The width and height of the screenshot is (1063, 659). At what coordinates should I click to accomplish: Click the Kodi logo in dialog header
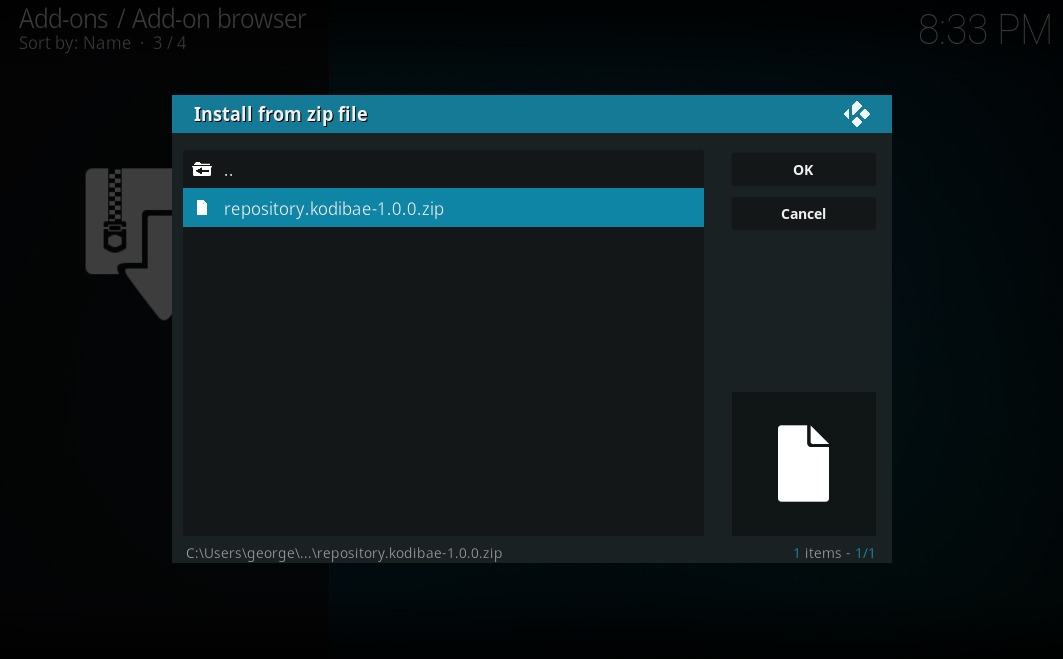[x=856, y=115]
